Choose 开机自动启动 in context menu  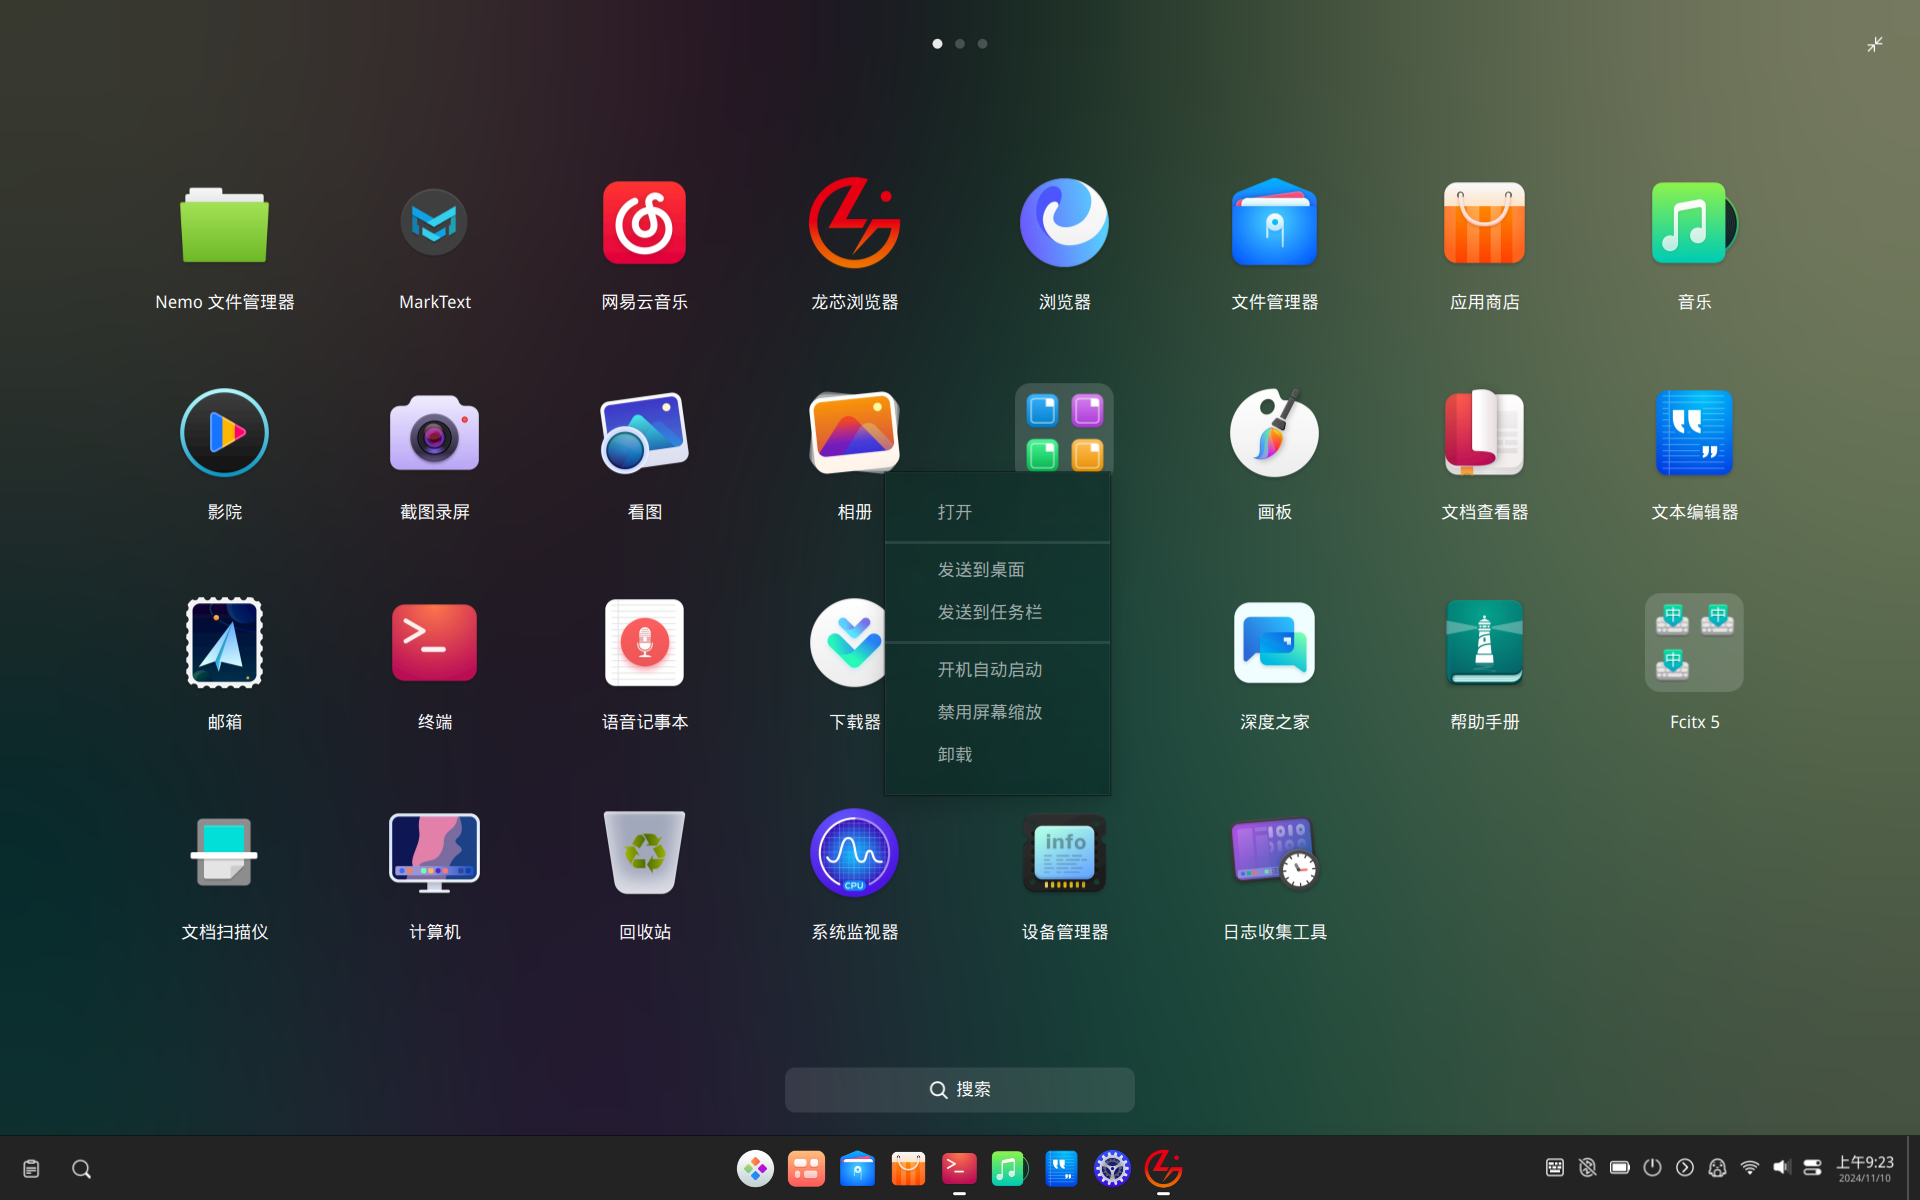pyautogui.click(x=997, y=669)
